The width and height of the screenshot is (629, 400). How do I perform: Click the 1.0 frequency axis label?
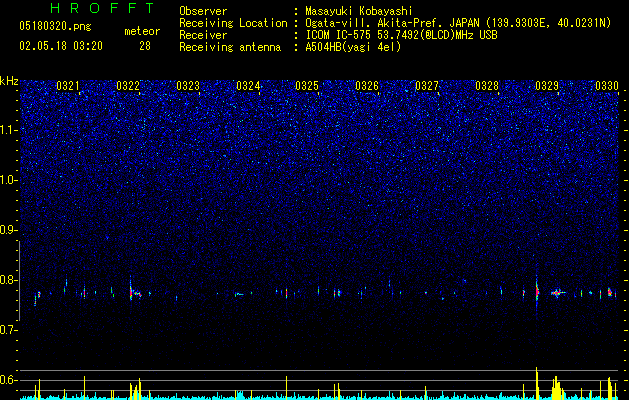9,180
